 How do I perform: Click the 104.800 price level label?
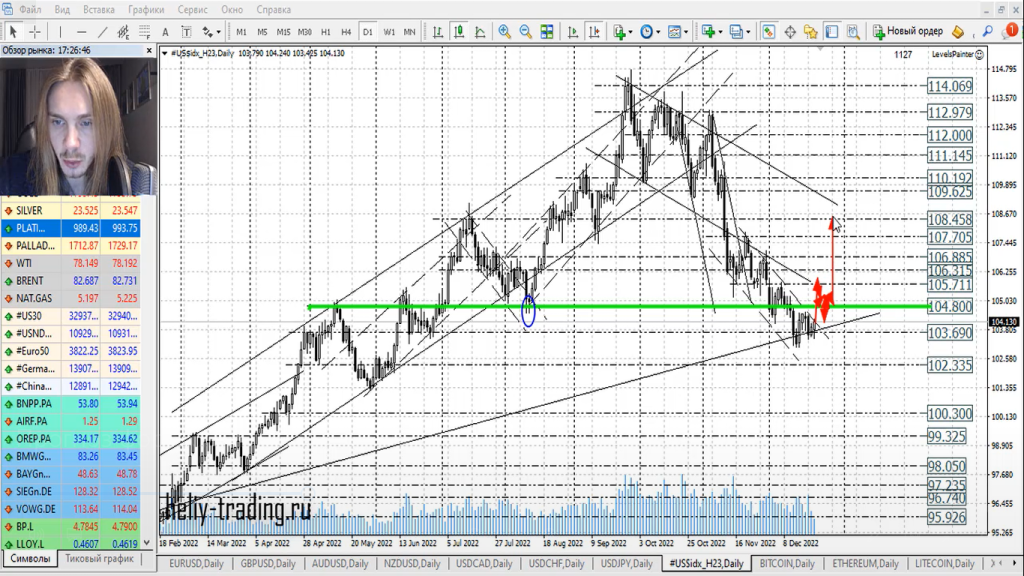click(949, 306)
